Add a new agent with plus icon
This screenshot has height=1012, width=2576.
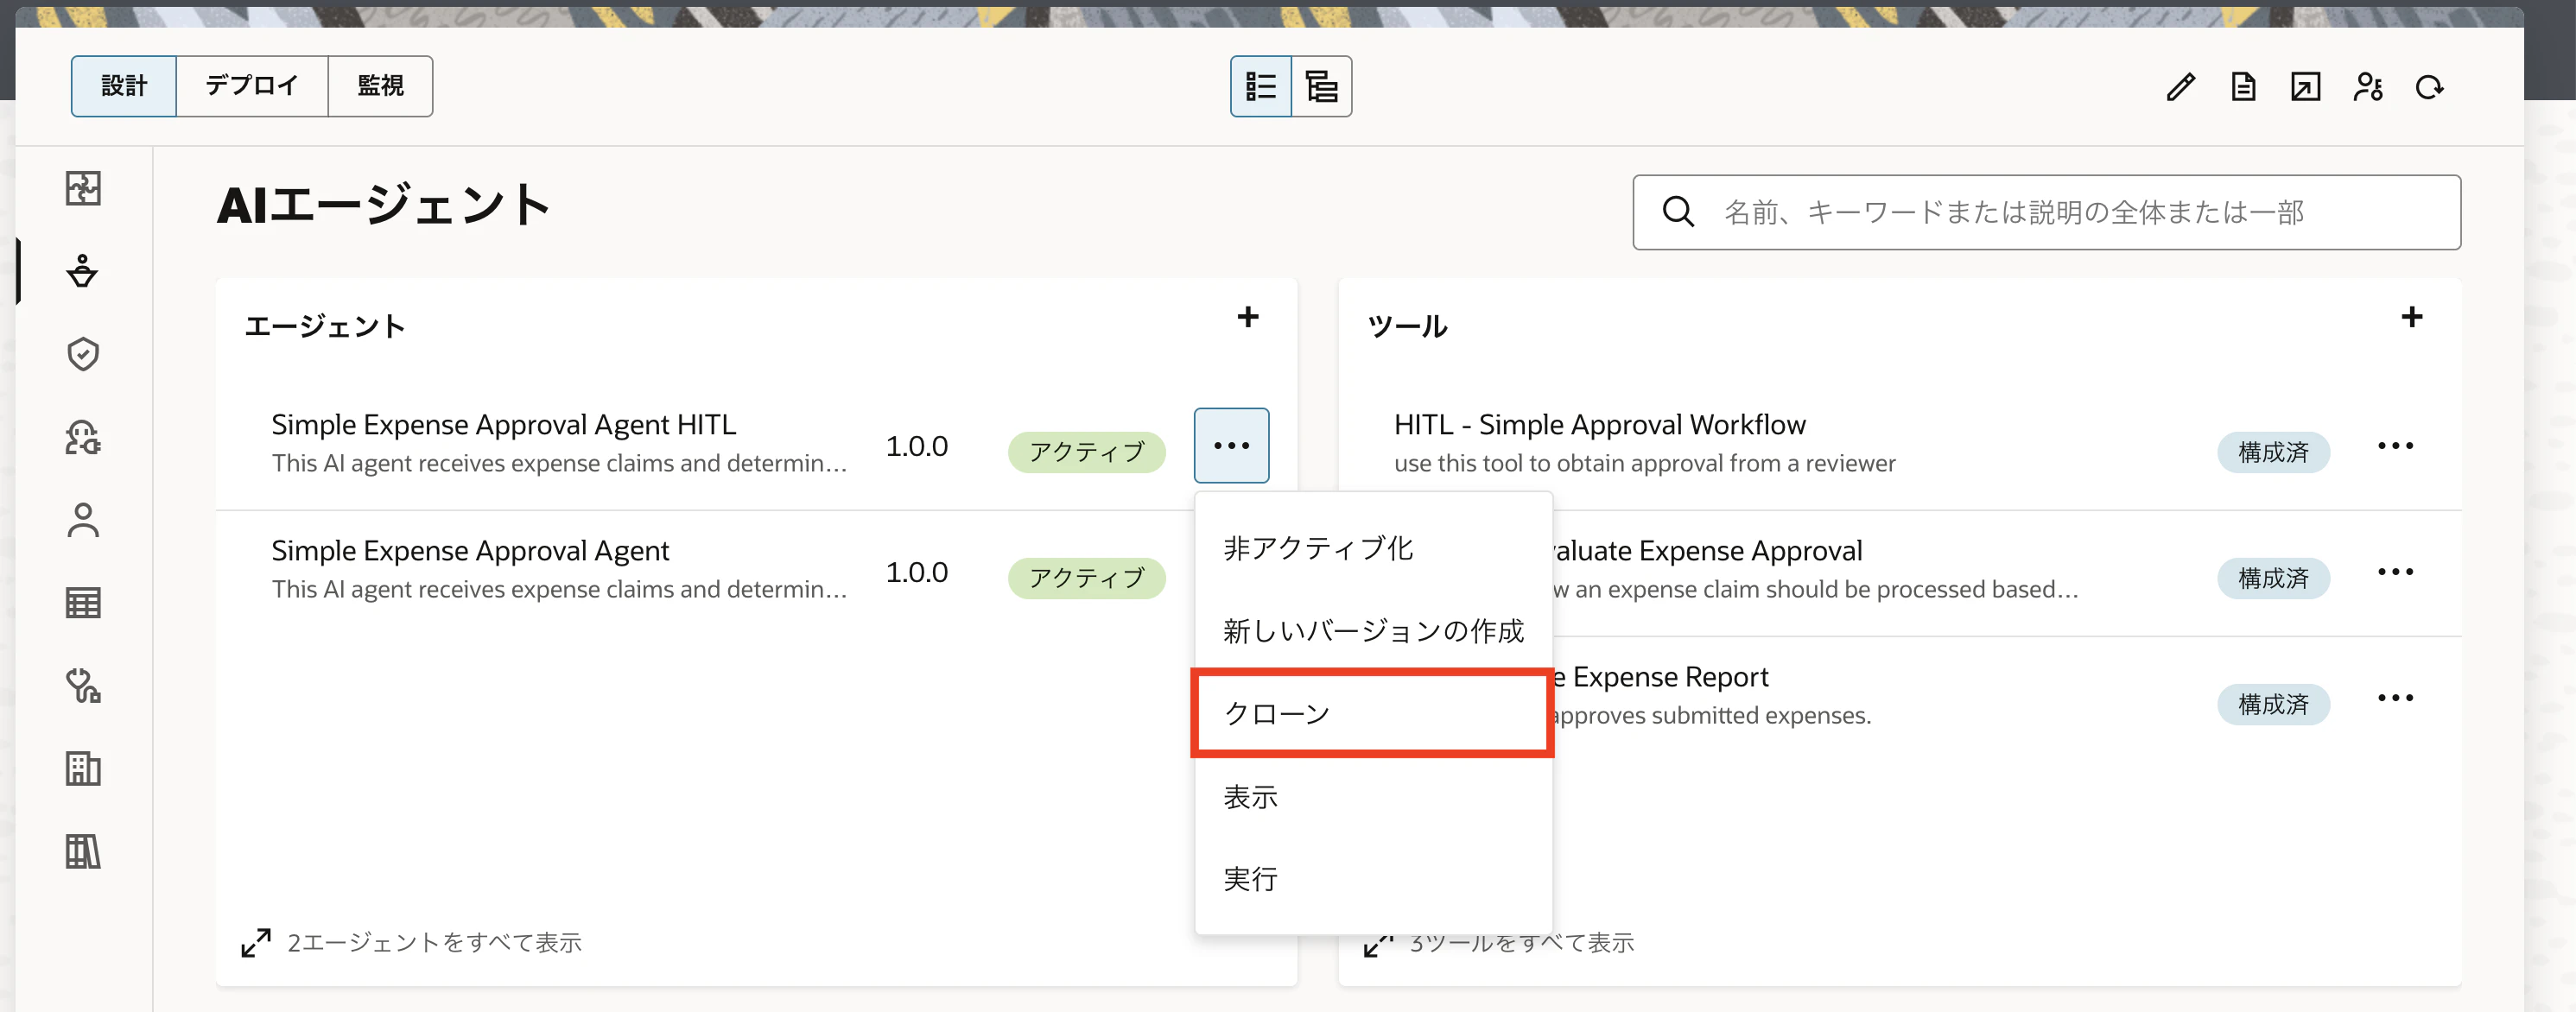tap(1247, 317)
